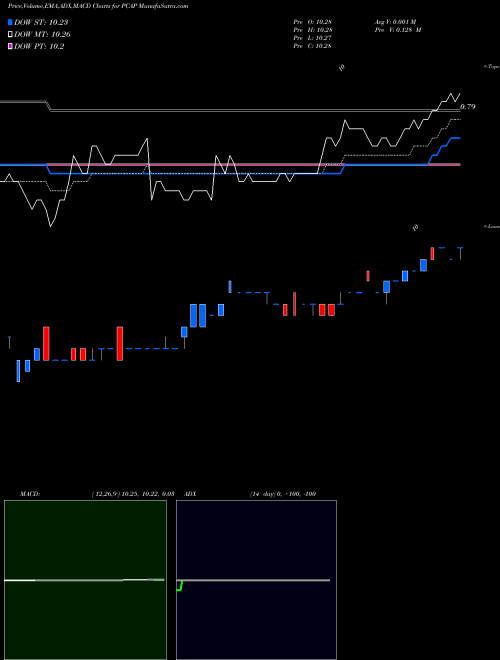Image resolution: width=500 pixels, height=660 pixels.
Task: Click the 'Pre V: 0.128 M' volume text
Action: (x=398, y=30)
